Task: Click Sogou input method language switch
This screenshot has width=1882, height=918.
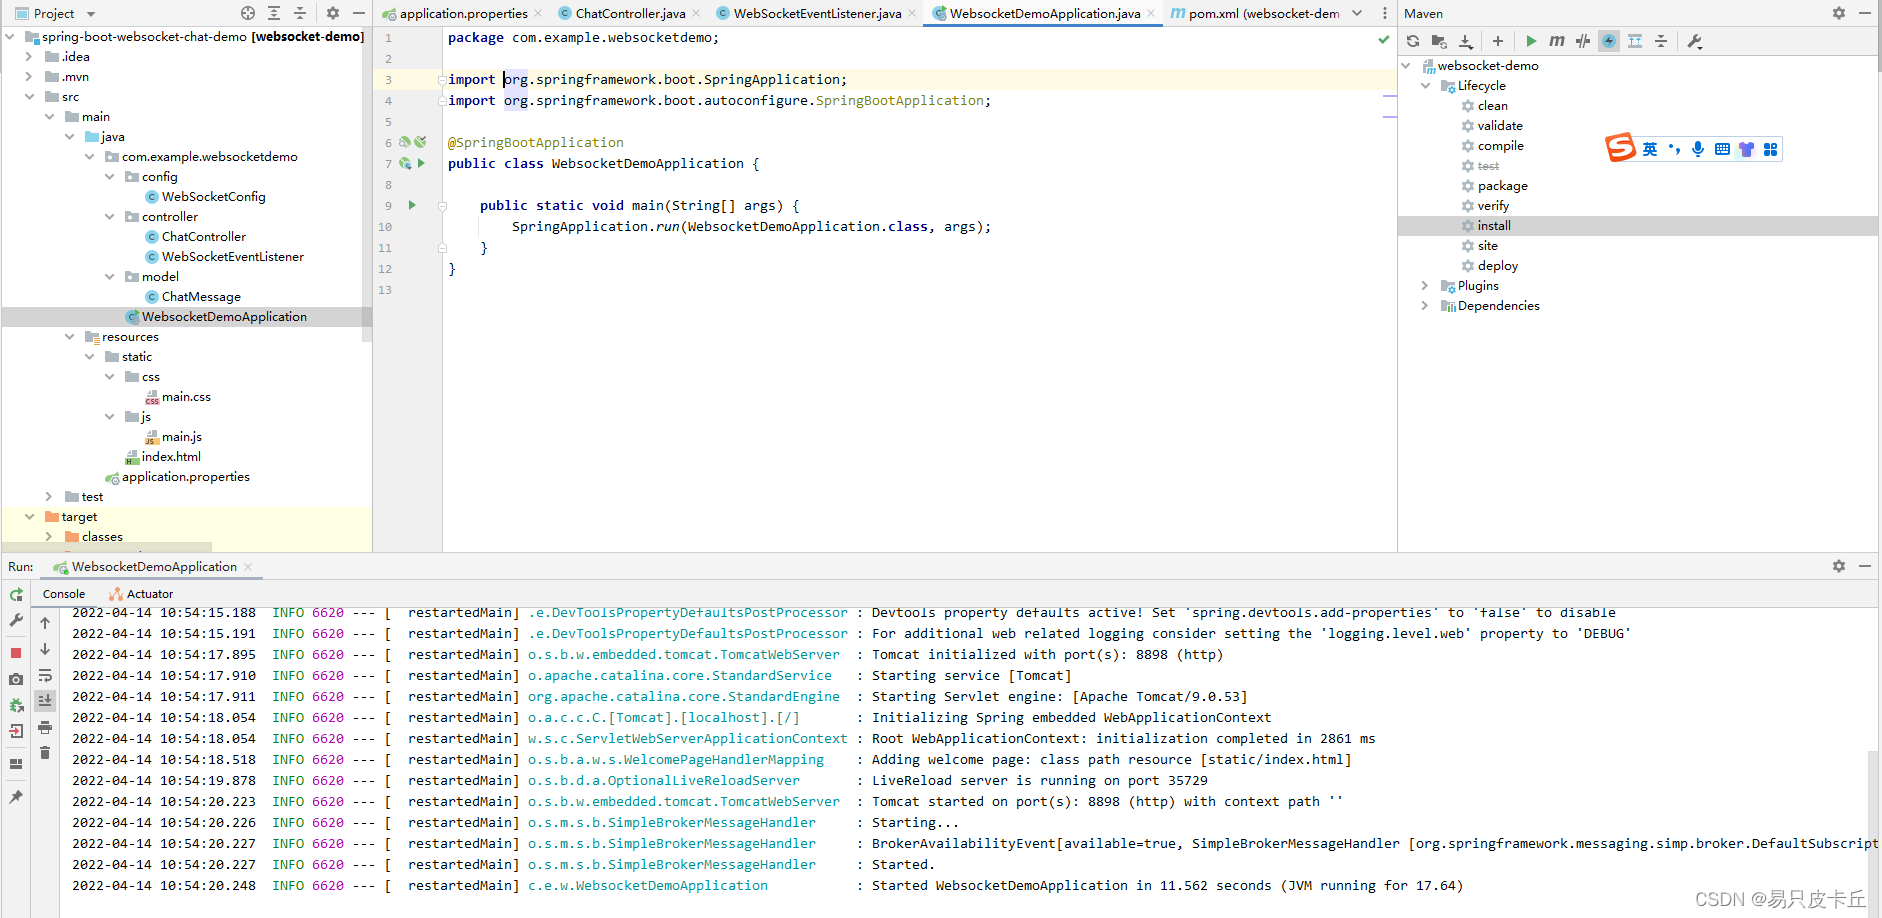Action: [x=1650, y=149]
